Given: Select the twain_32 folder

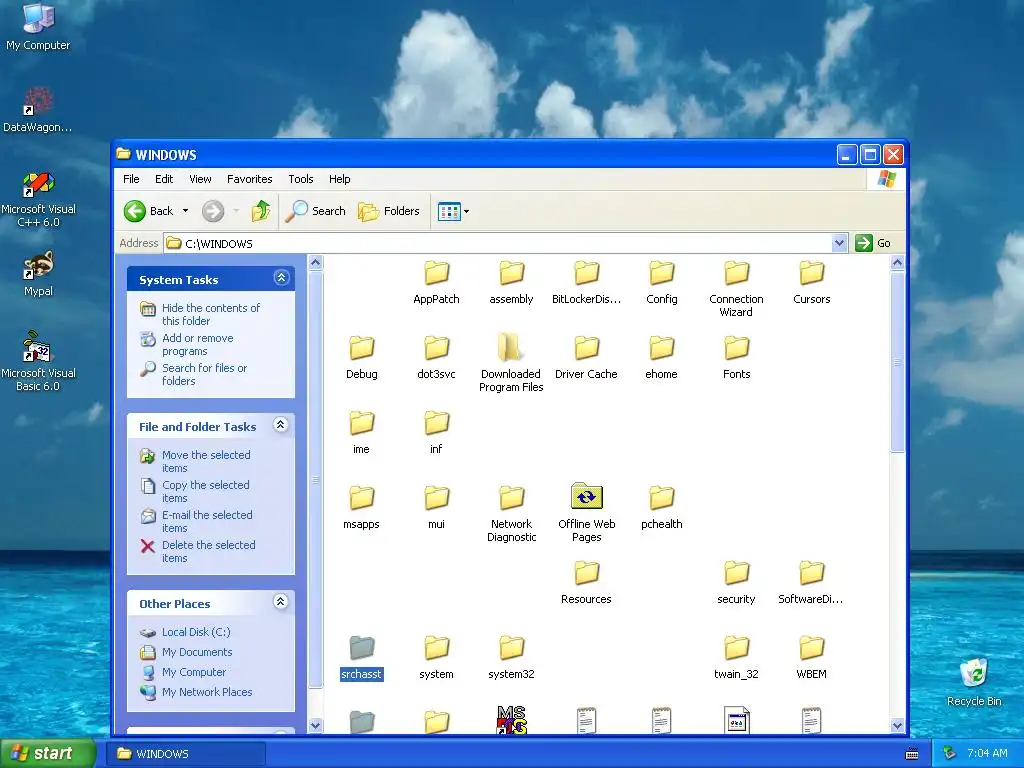Looking at the screenshot, I should click(737, 658).
